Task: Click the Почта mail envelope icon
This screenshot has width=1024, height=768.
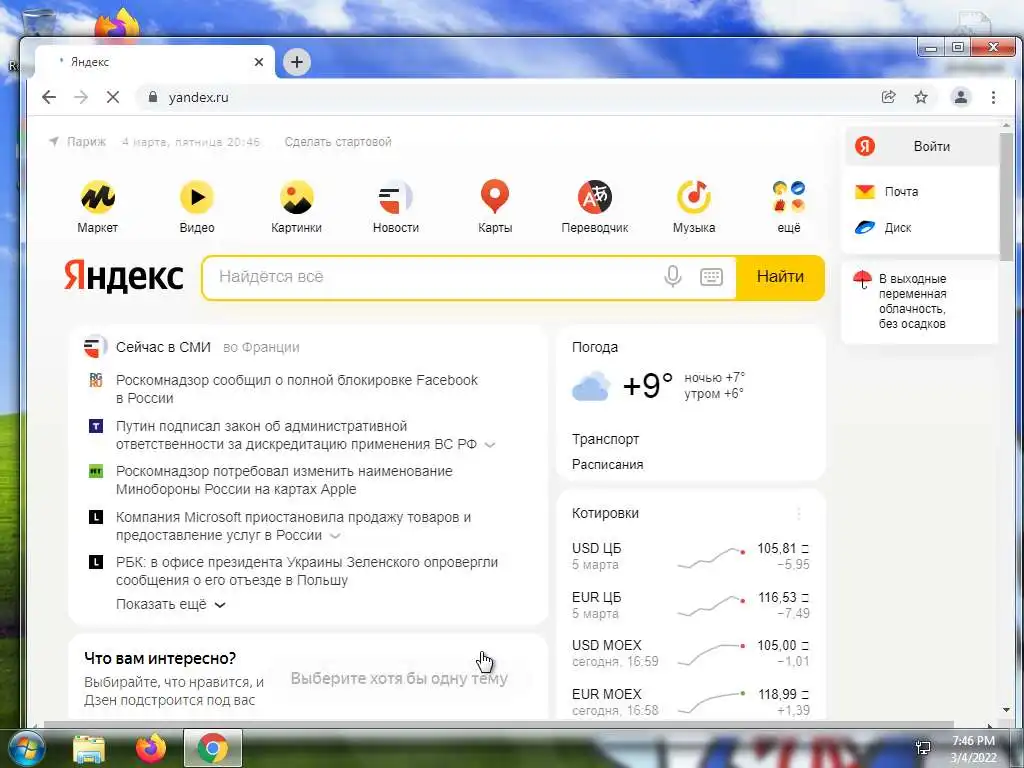Action: pyautogui.click(x=865, y=191)
